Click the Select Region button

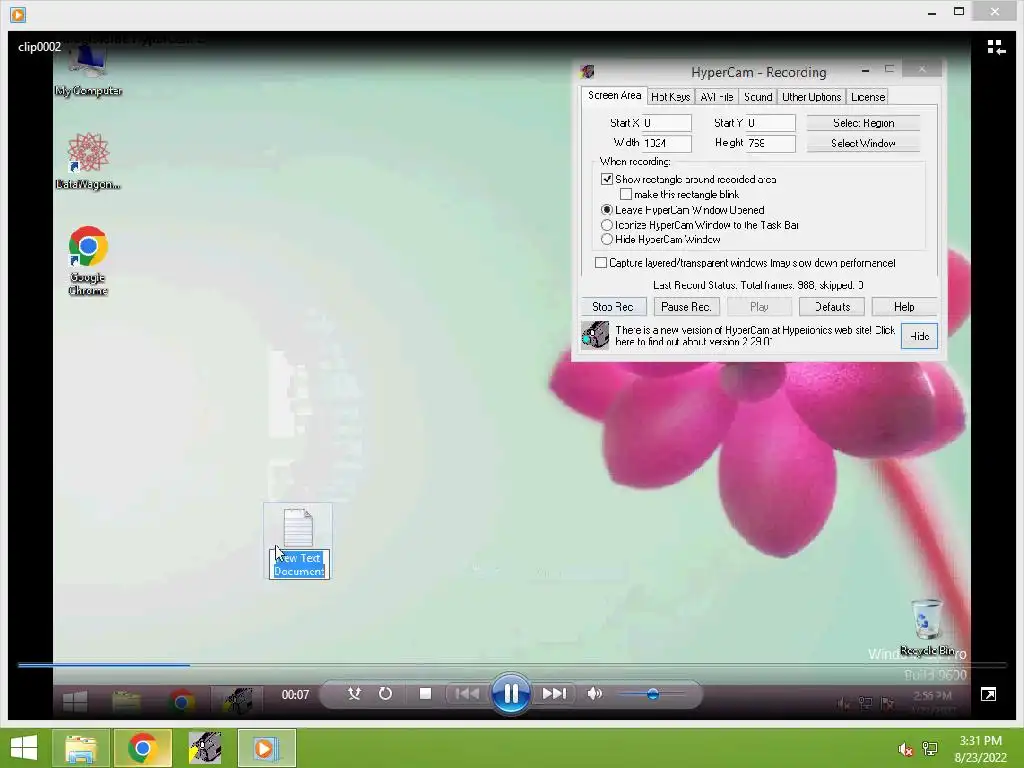(x=863, y=123)
